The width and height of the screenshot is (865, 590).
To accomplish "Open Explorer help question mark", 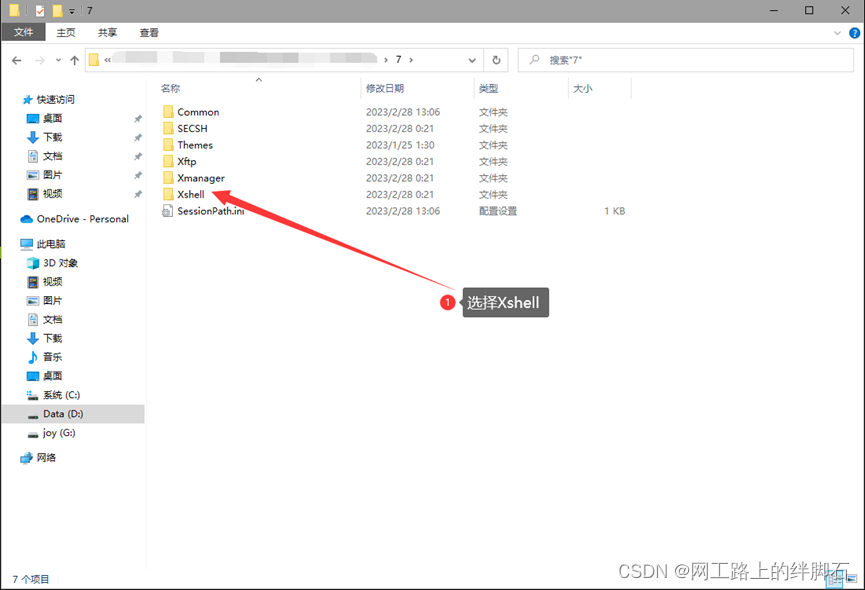I will tap(855, 33).
